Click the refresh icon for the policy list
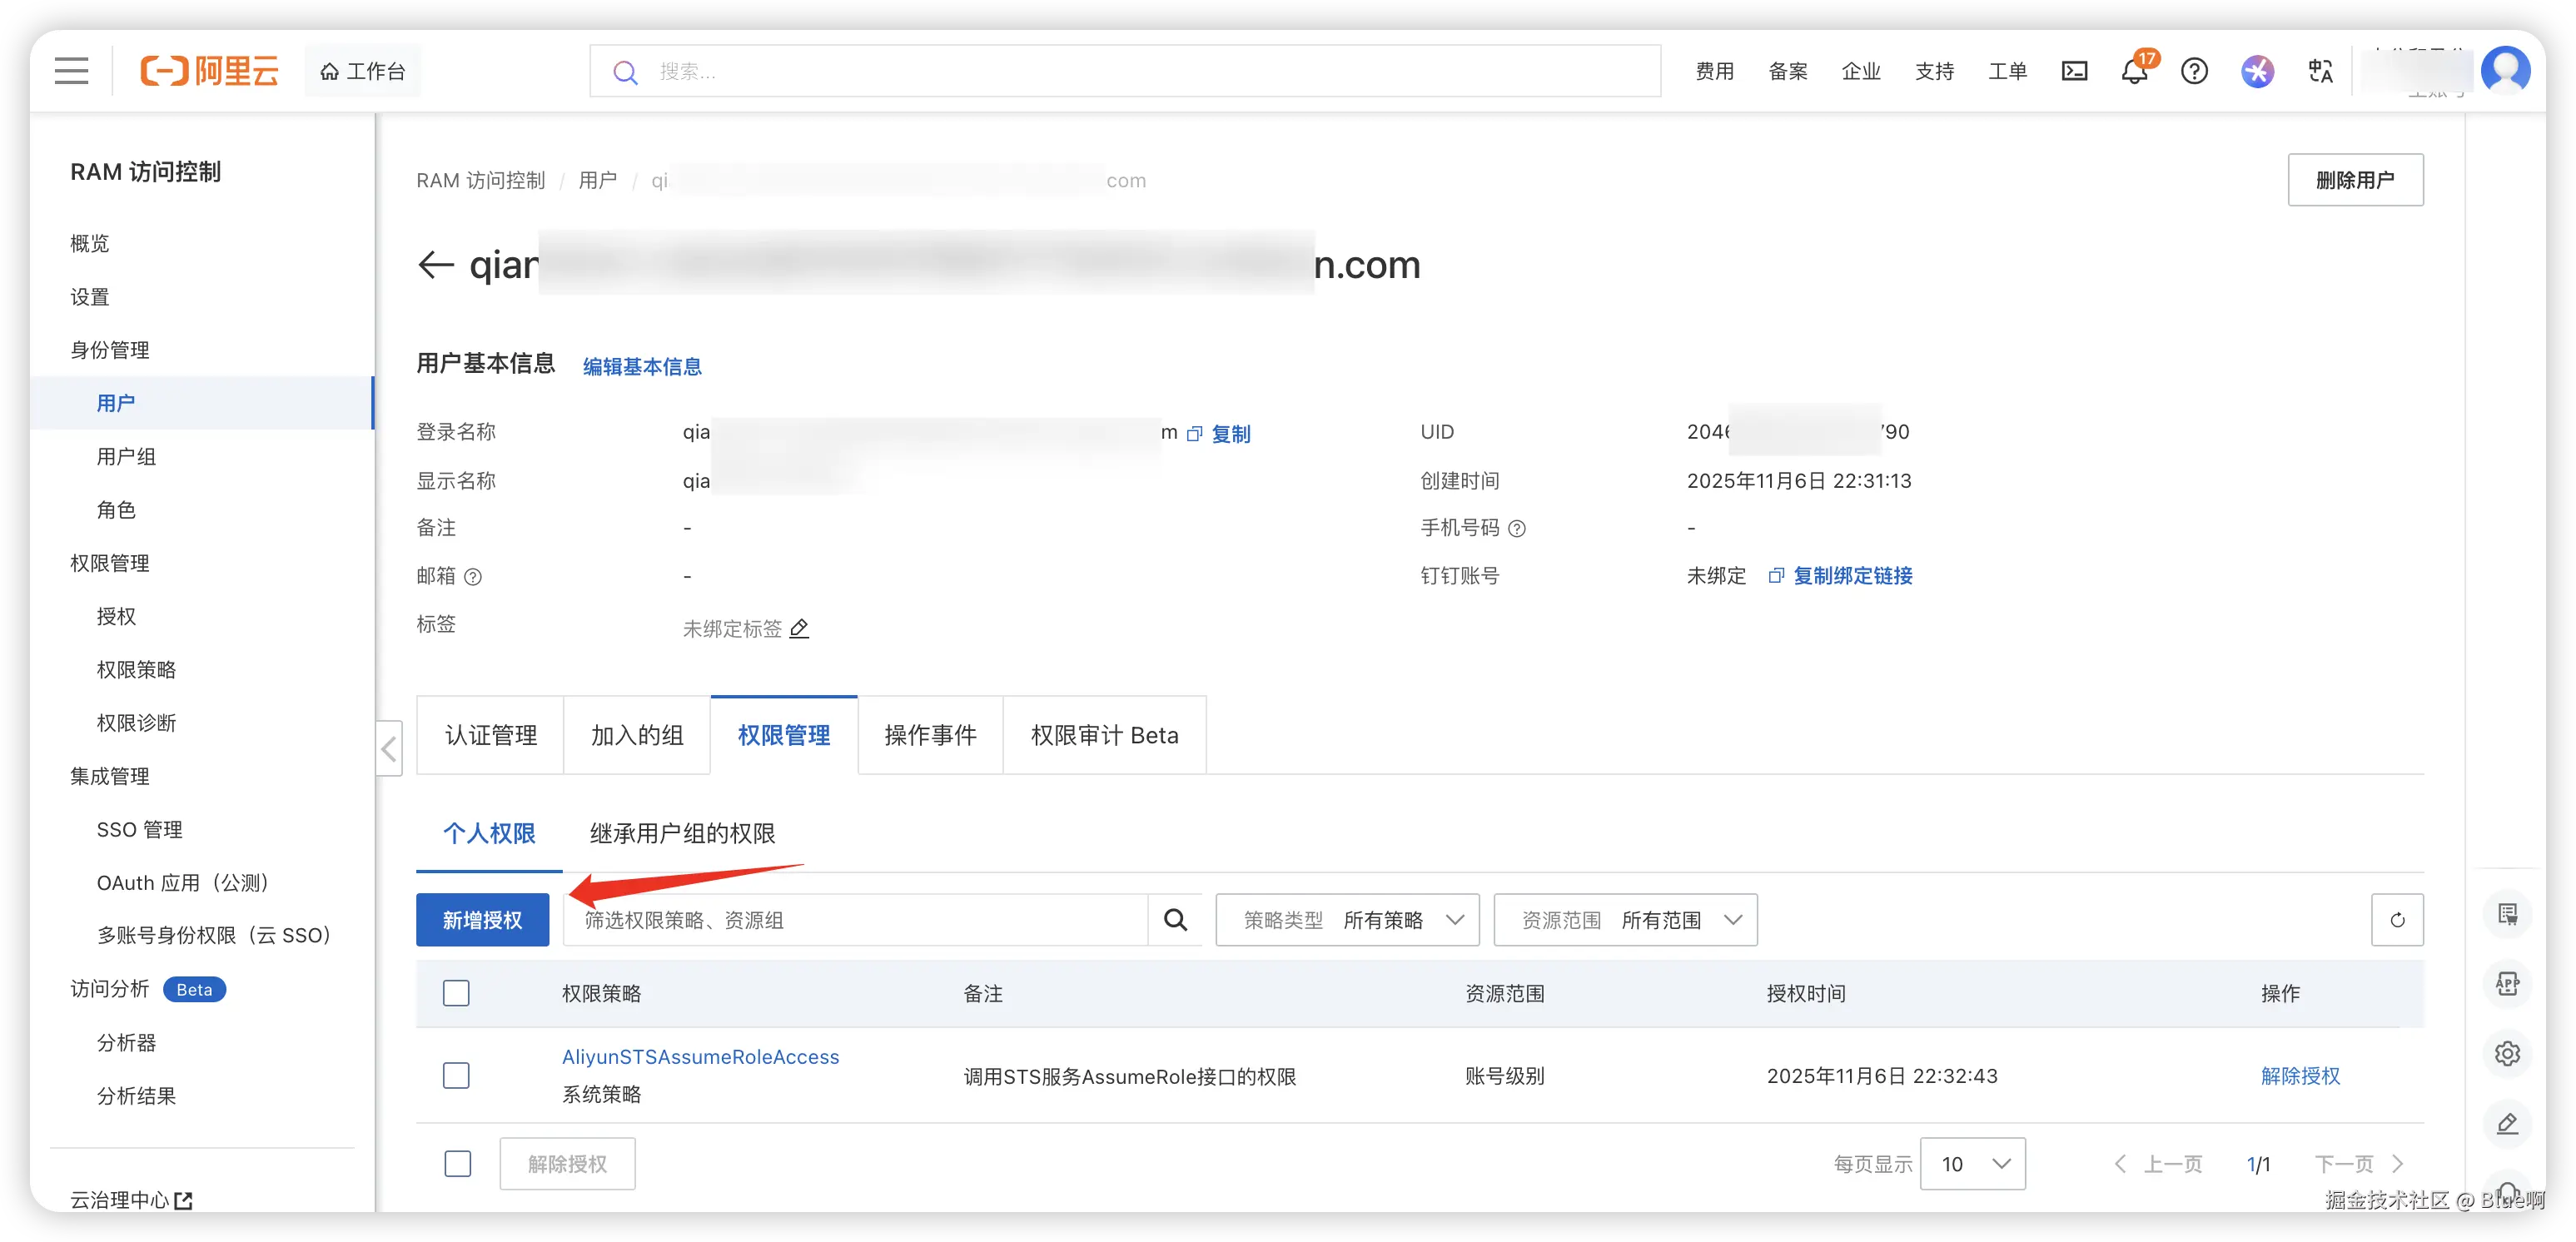 (2397, 920)
